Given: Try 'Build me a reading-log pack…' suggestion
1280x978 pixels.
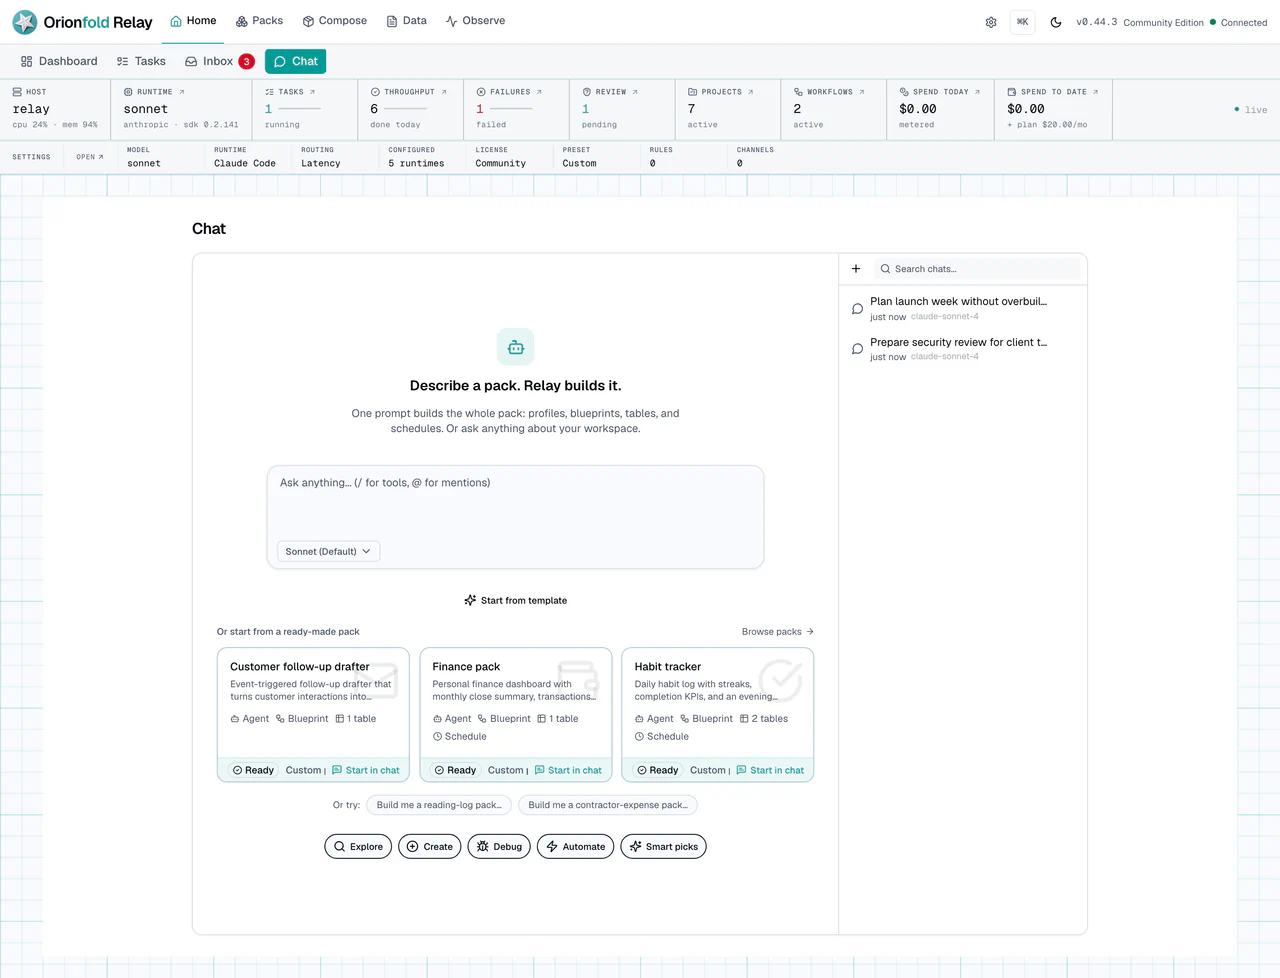Looking at the screenshot, I should pos(439,805).
